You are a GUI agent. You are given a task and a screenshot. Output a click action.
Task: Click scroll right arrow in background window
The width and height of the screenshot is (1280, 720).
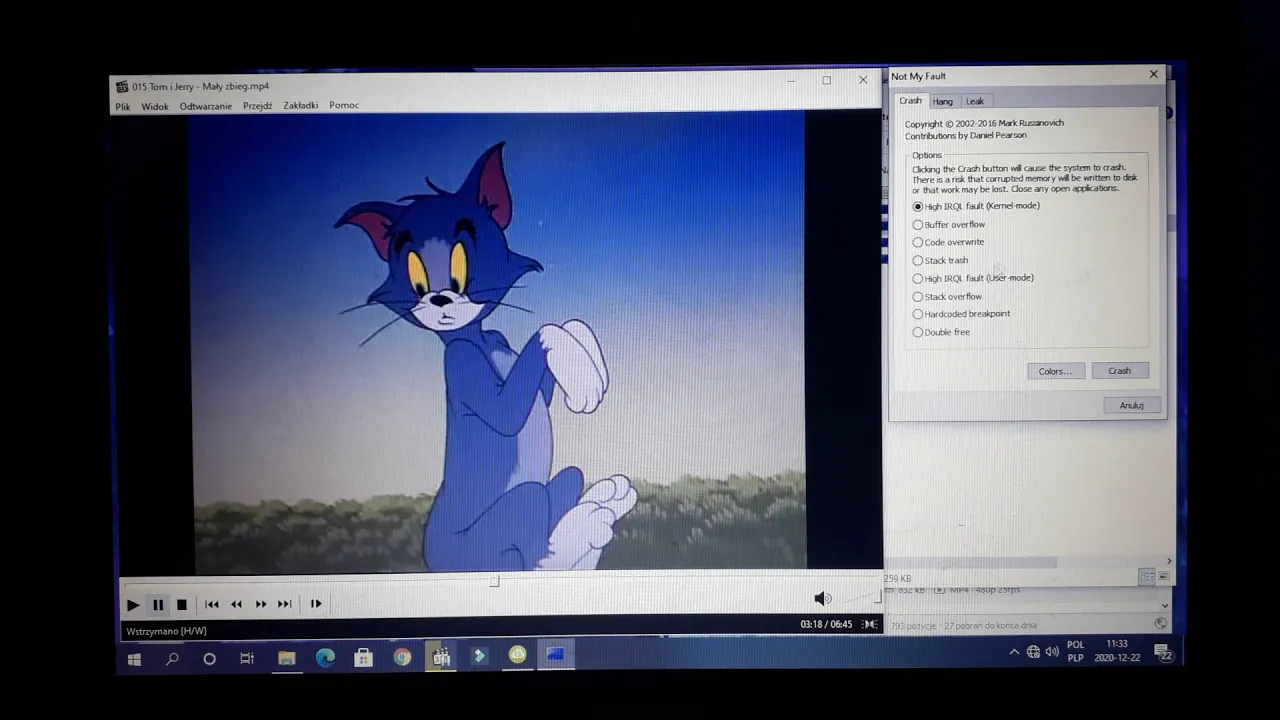click(1169, 561)
